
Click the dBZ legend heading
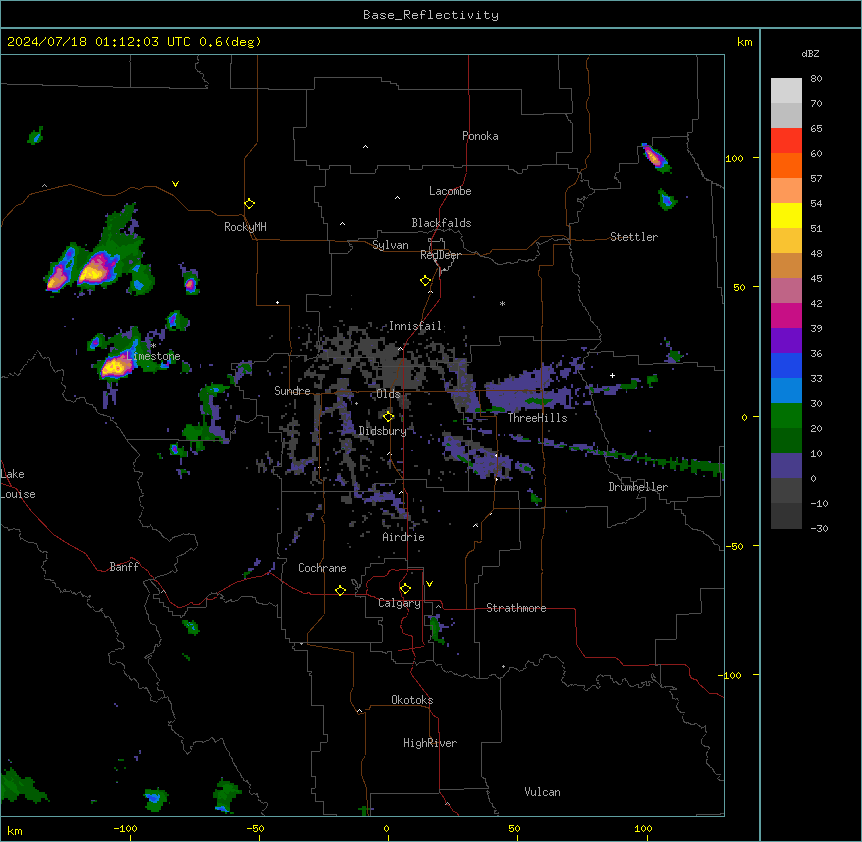[810, 53]
